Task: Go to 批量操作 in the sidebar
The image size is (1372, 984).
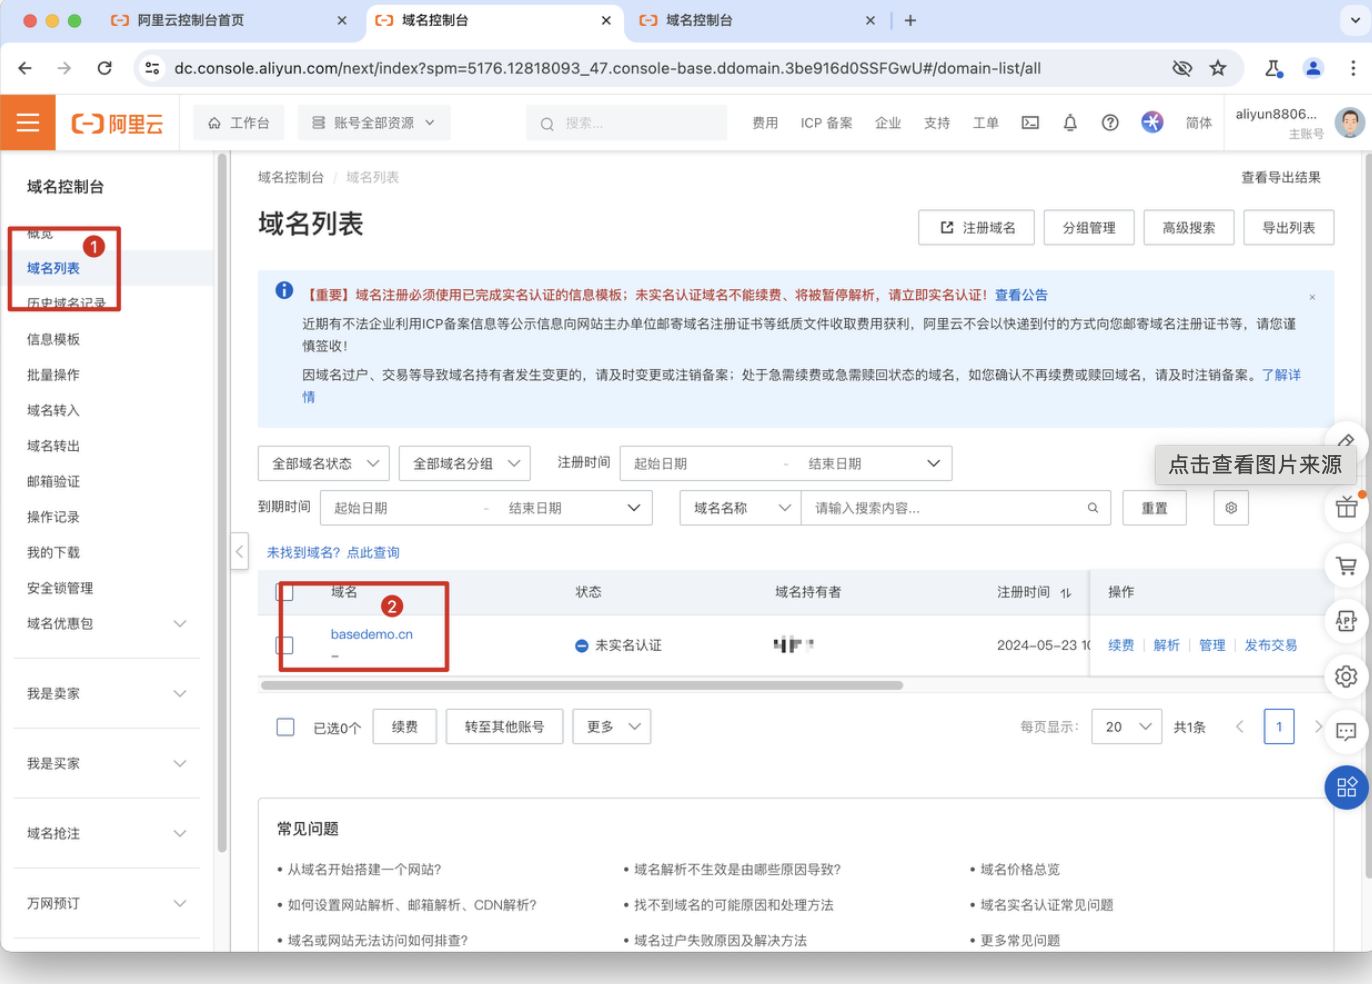Action: (54, 375)
